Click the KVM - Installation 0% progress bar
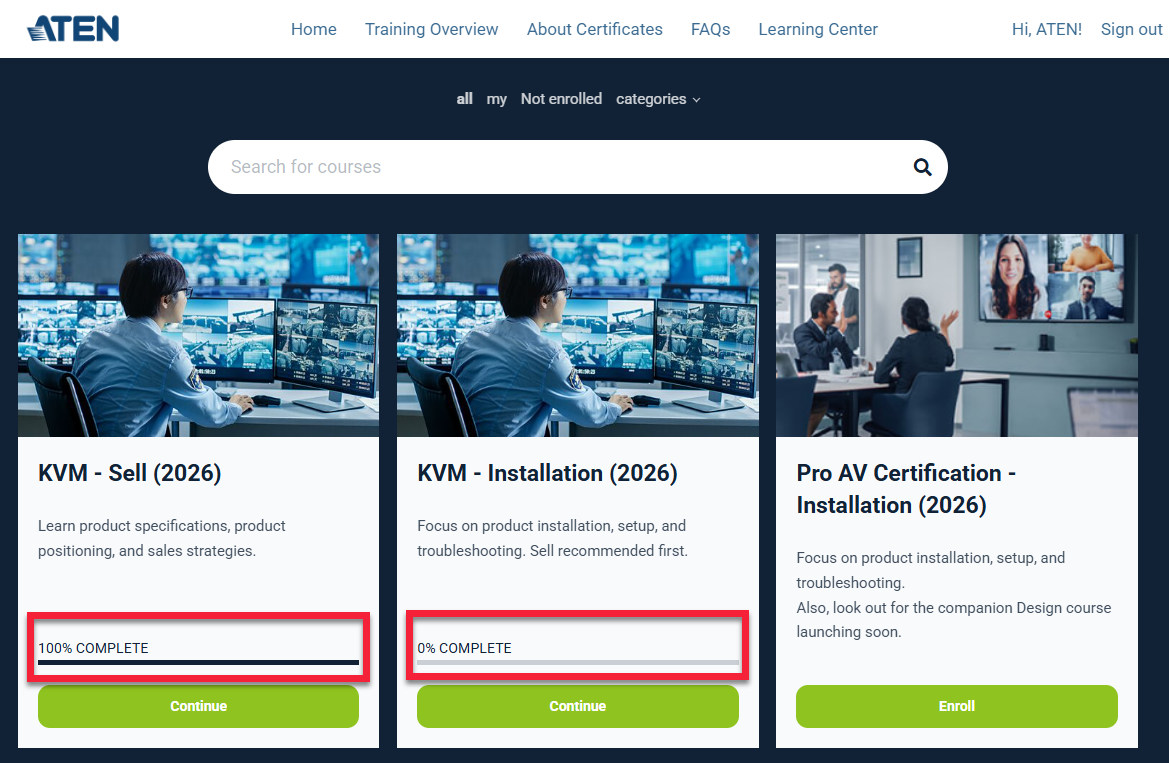Screen dimensions: 1169x763 [x=577, y=662]
